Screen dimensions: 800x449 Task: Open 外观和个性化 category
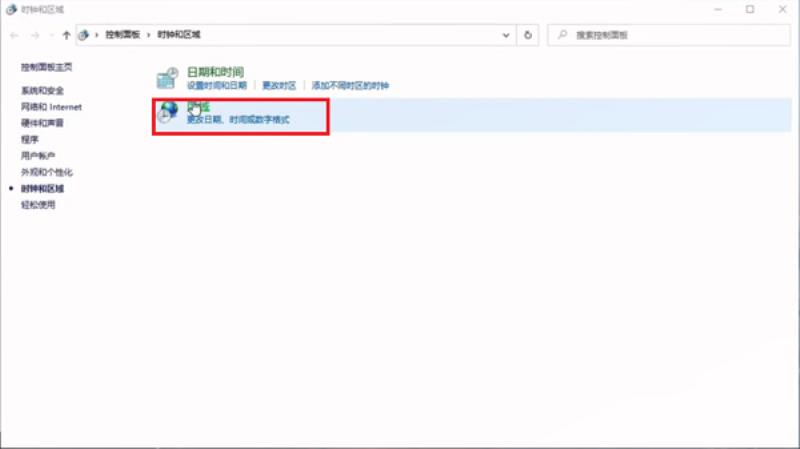46,172
